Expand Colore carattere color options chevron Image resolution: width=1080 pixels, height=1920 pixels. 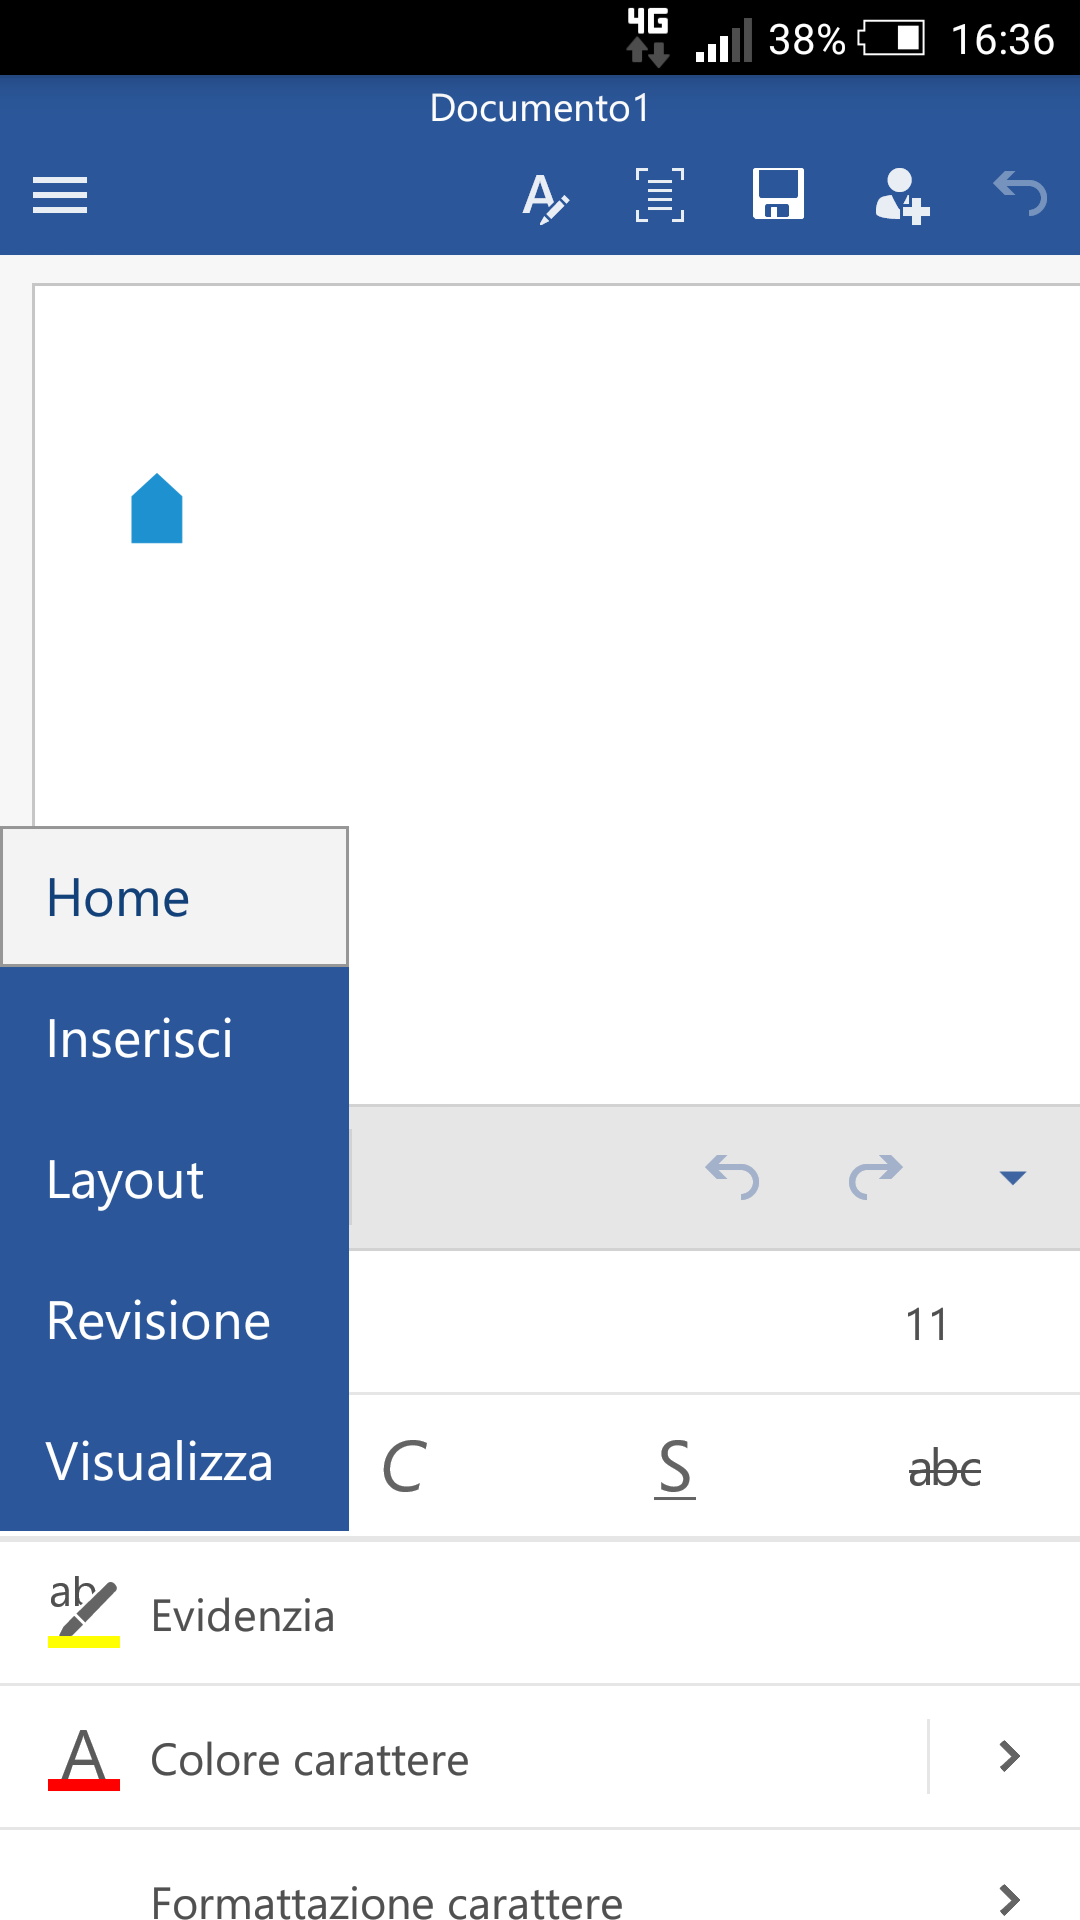(x=1010, y=1756)
